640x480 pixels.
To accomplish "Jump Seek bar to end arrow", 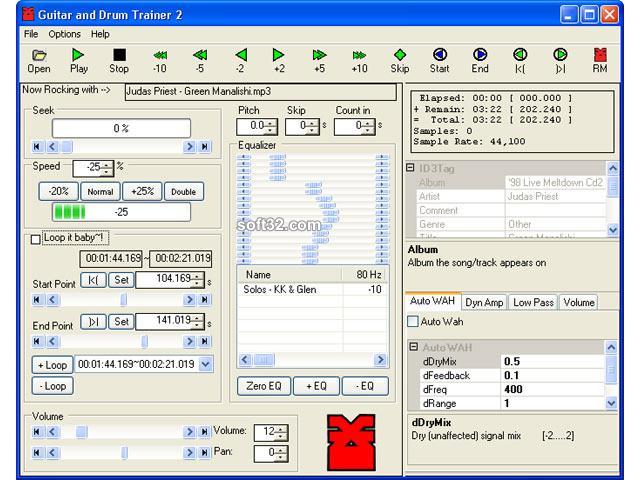I will [x=205, y=147].
